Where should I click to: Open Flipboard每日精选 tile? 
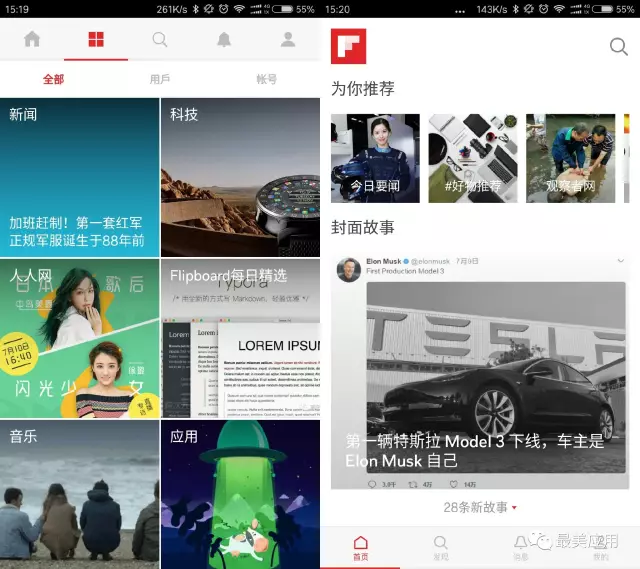point(240,338)
